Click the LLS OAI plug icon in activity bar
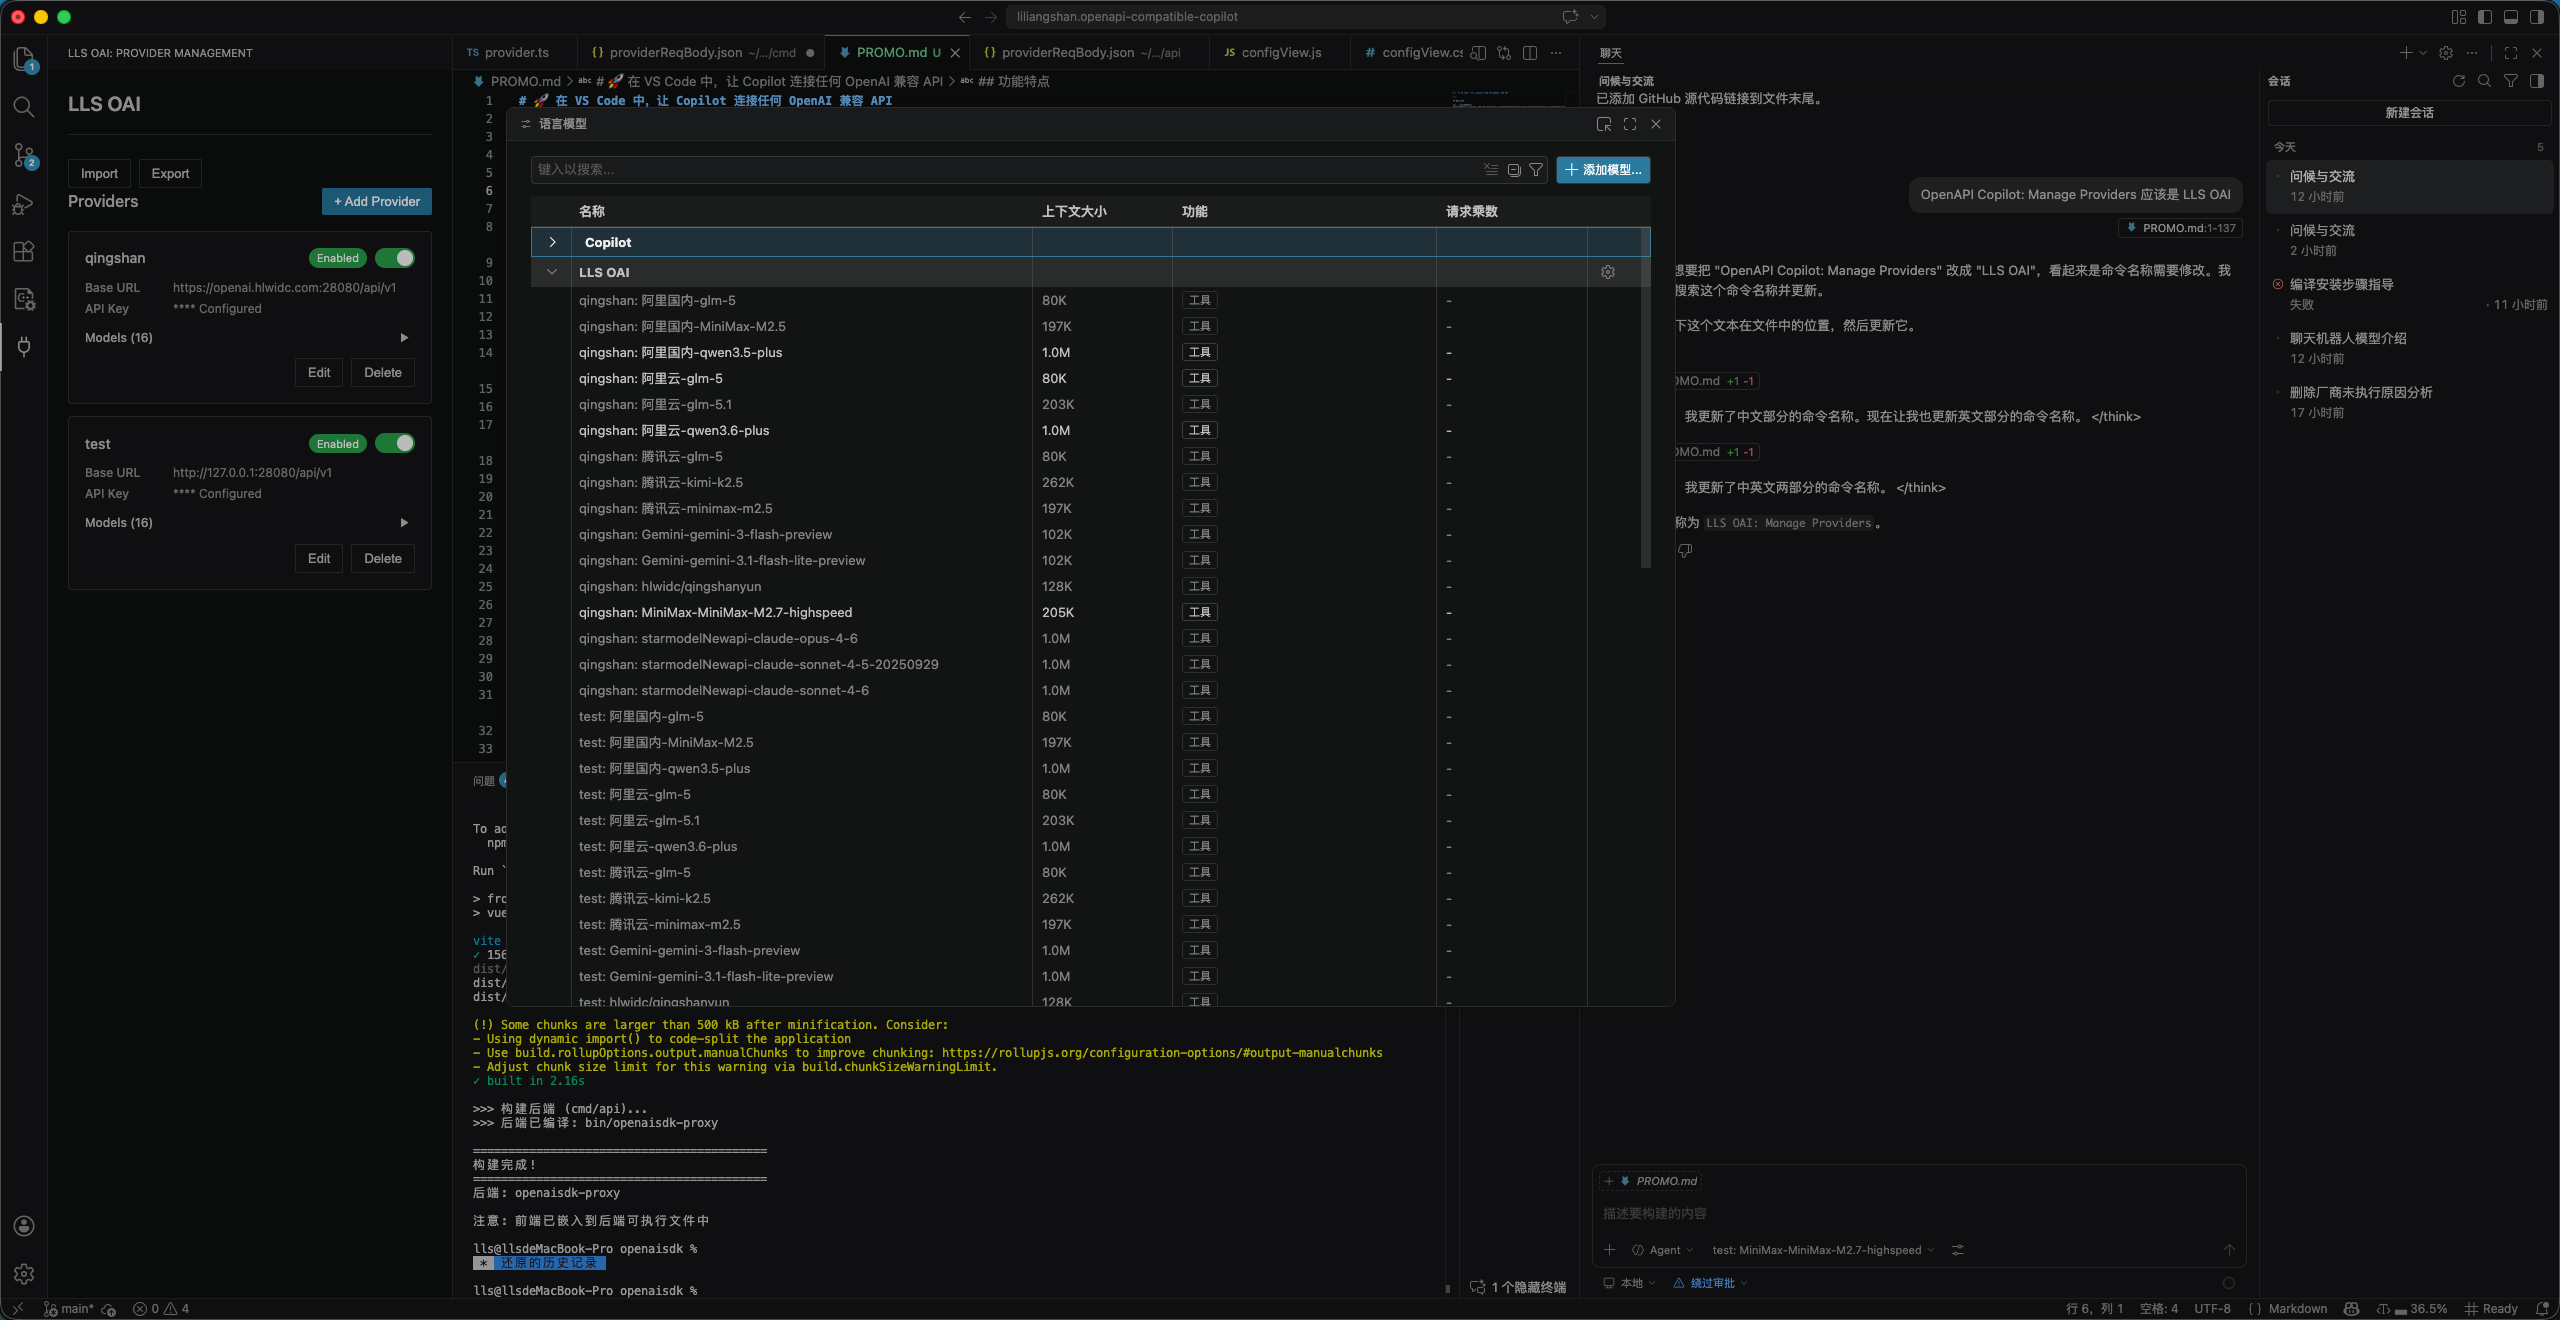The image size is (2560, 1320). [24, 347]
